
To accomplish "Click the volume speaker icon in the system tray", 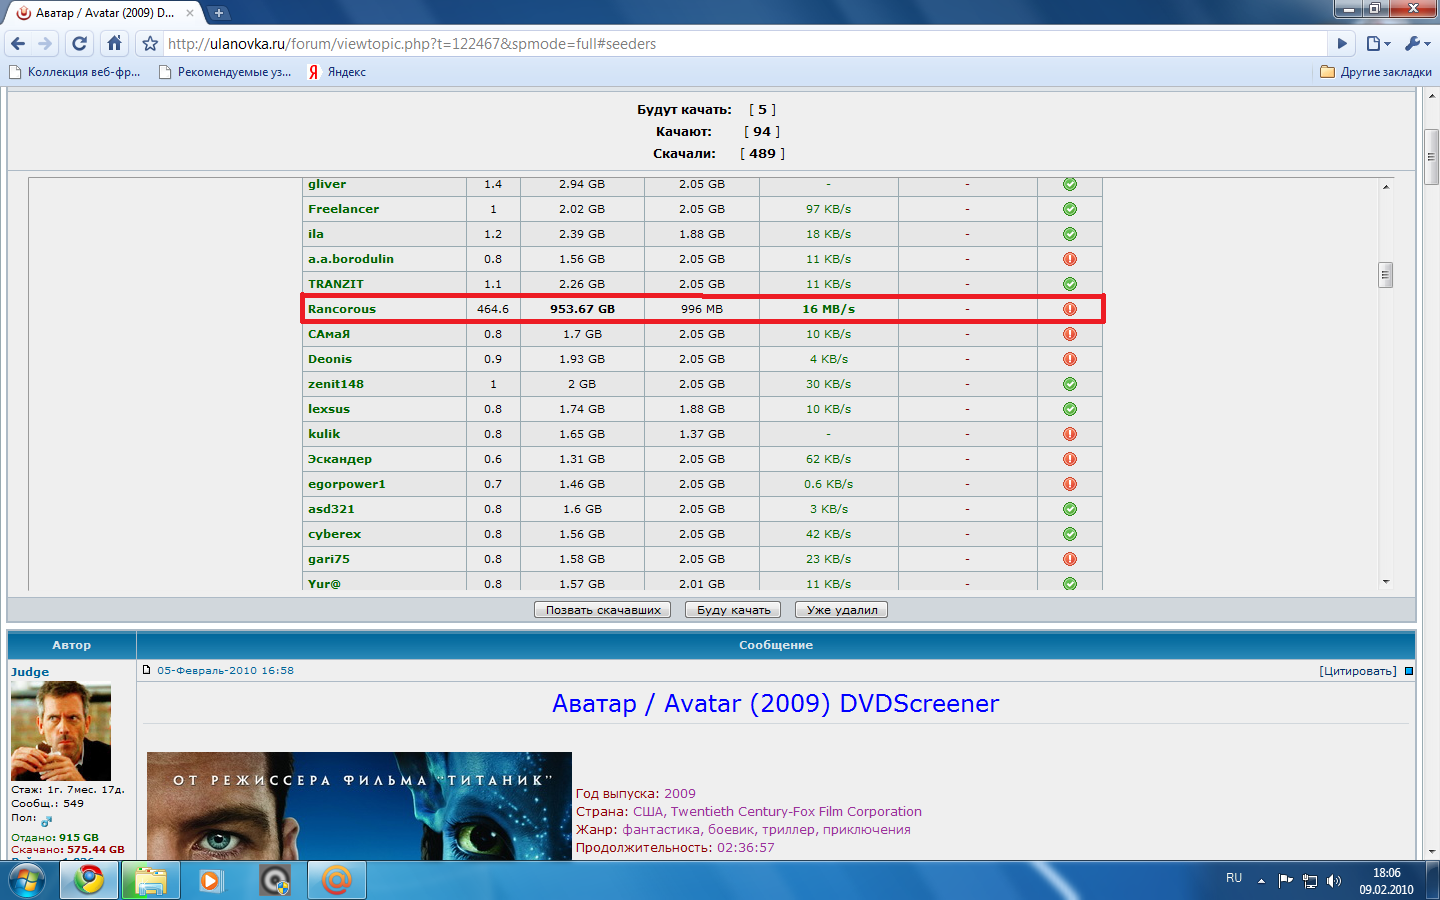I will click(1334, 880).
